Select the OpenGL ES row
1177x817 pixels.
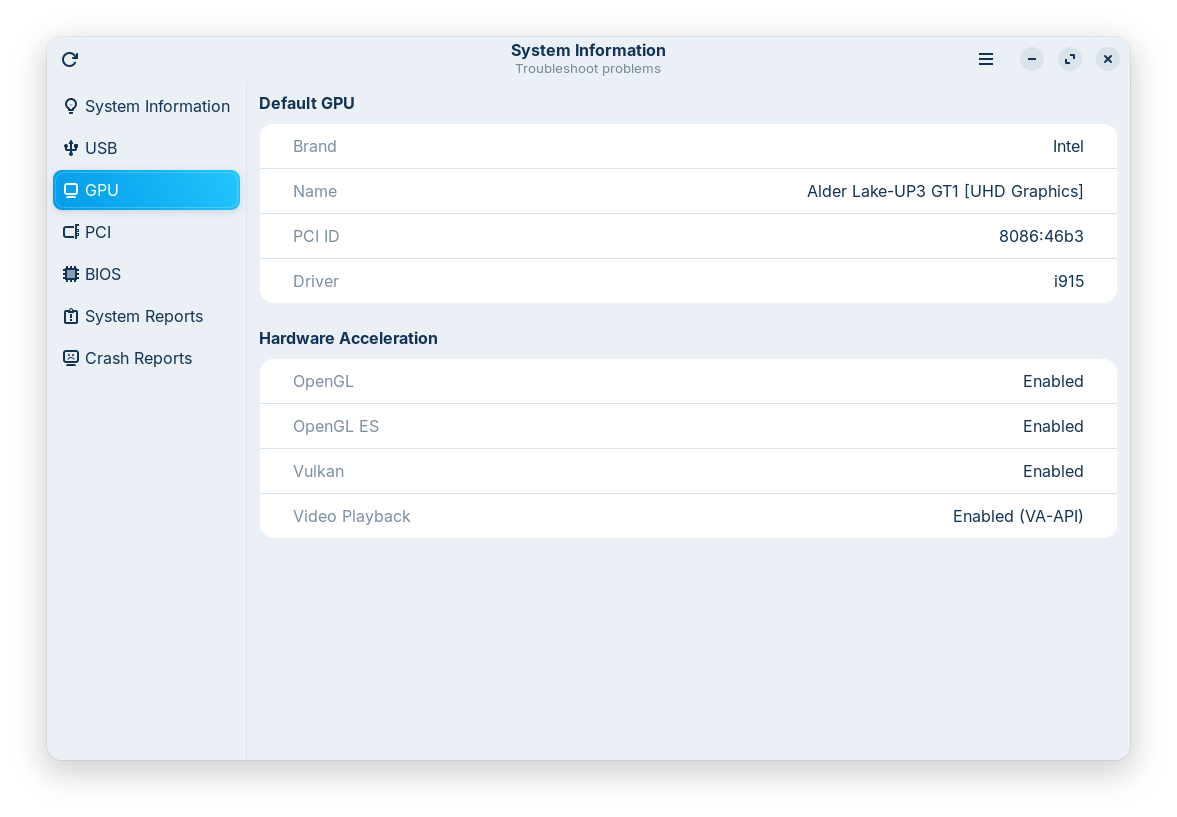688,427
